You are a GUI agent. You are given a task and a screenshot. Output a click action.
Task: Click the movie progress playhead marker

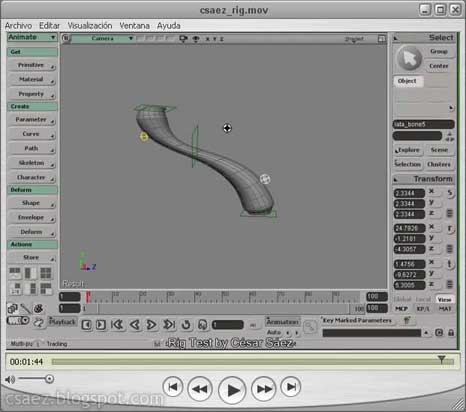tap(441, 359)
